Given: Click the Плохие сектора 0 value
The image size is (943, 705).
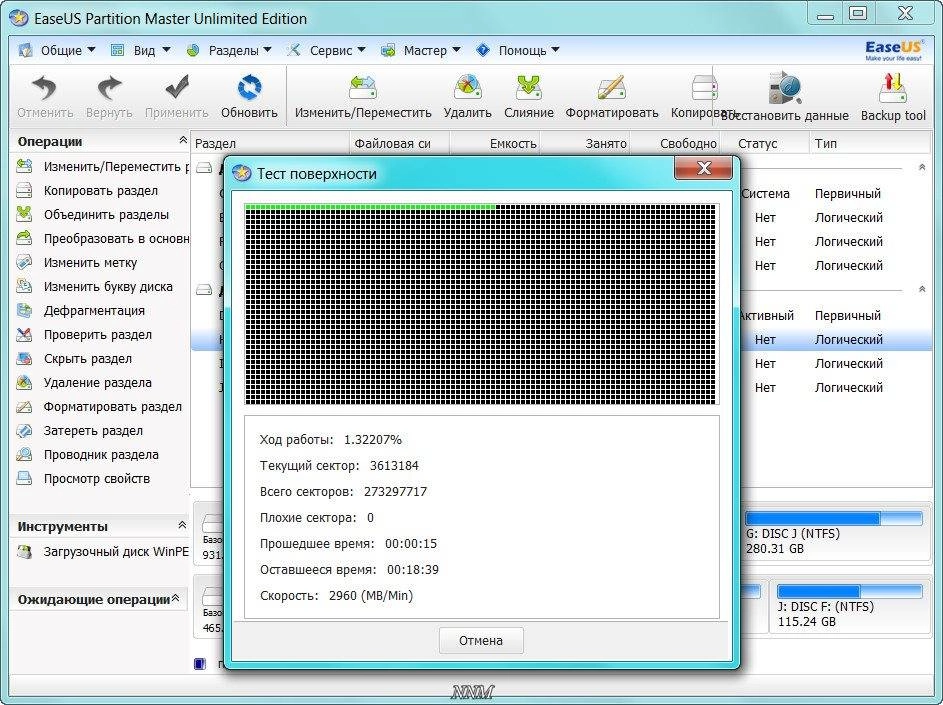Looking at the screenshot, I should tap(370, 518).
